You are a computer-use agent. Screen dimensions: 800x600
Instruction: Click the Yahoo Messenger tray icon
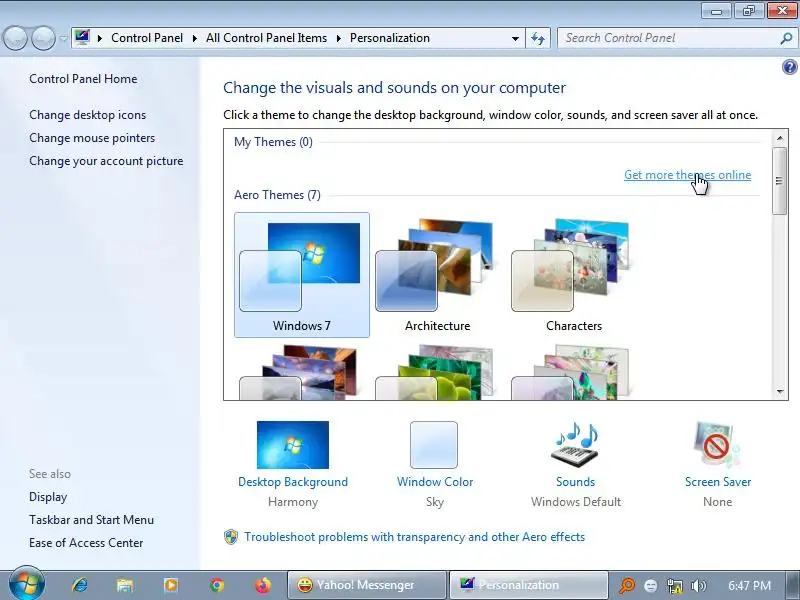(651, 586)
